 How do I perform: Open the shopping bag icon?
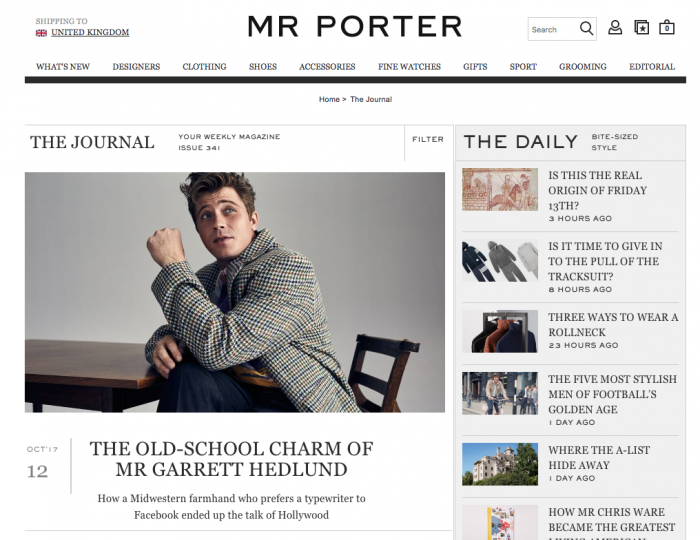pyautogui.click(x=667, y=28)
